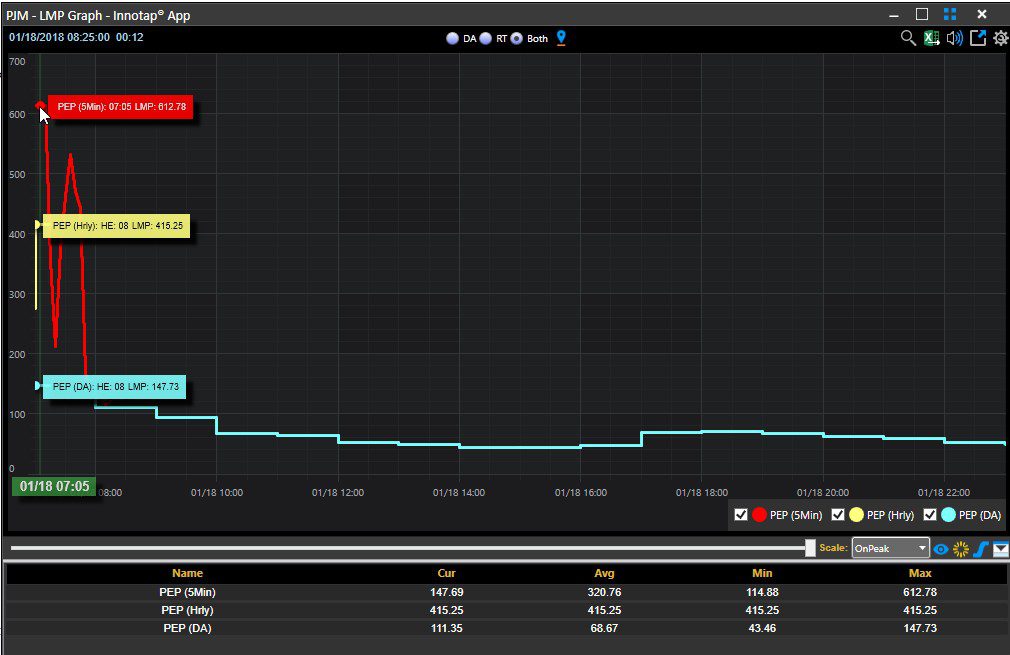Click the PEP (5Min) legend label text
The height and width of the screenshot is (655, 1010).
pos(796,515)
